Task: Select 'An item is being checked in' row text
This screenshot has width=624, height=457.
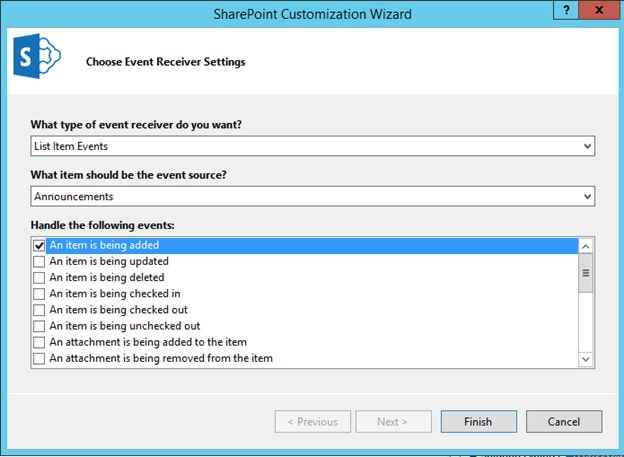Action: (x=115, y=294)
